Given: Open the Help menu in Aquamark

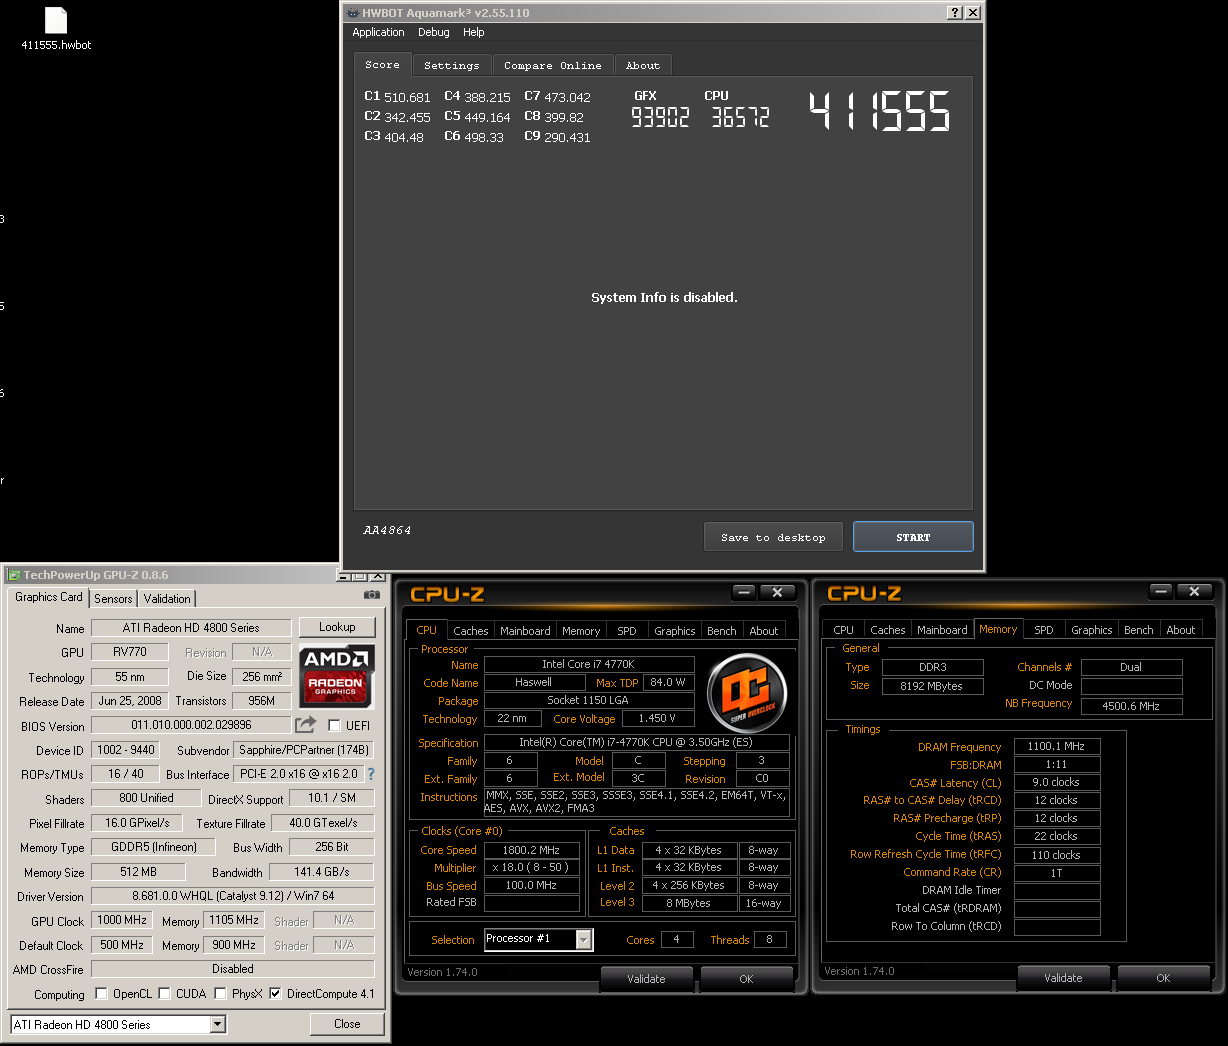Looking at the screenshot, I should [x=474, y=32].
